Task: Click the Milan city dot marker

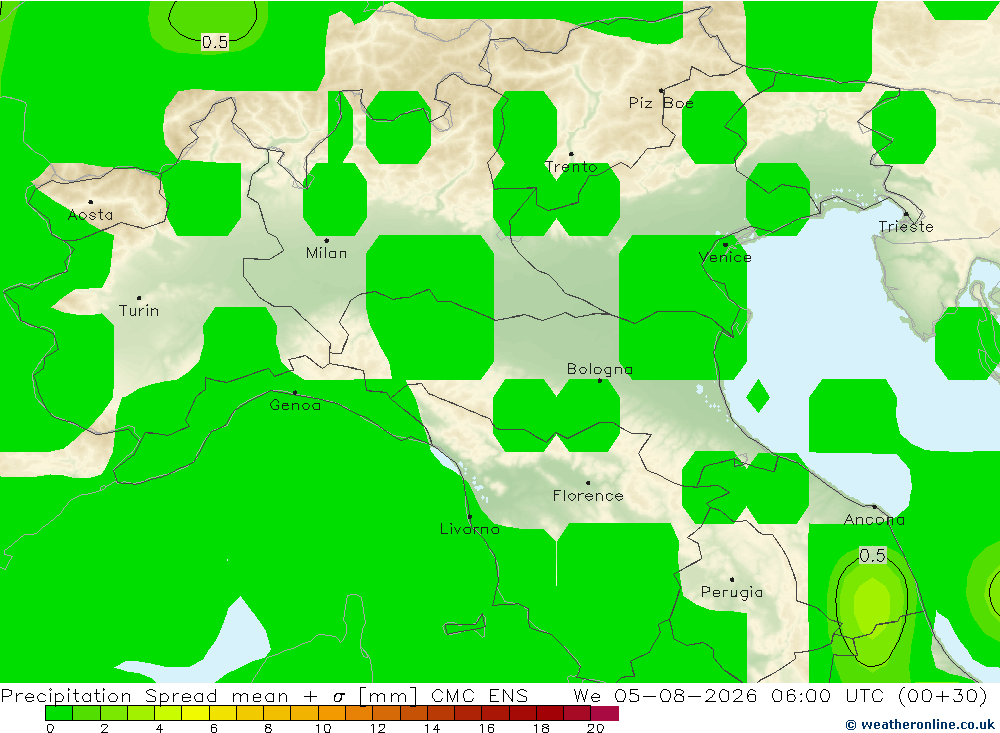Action: tap(327, 241)
